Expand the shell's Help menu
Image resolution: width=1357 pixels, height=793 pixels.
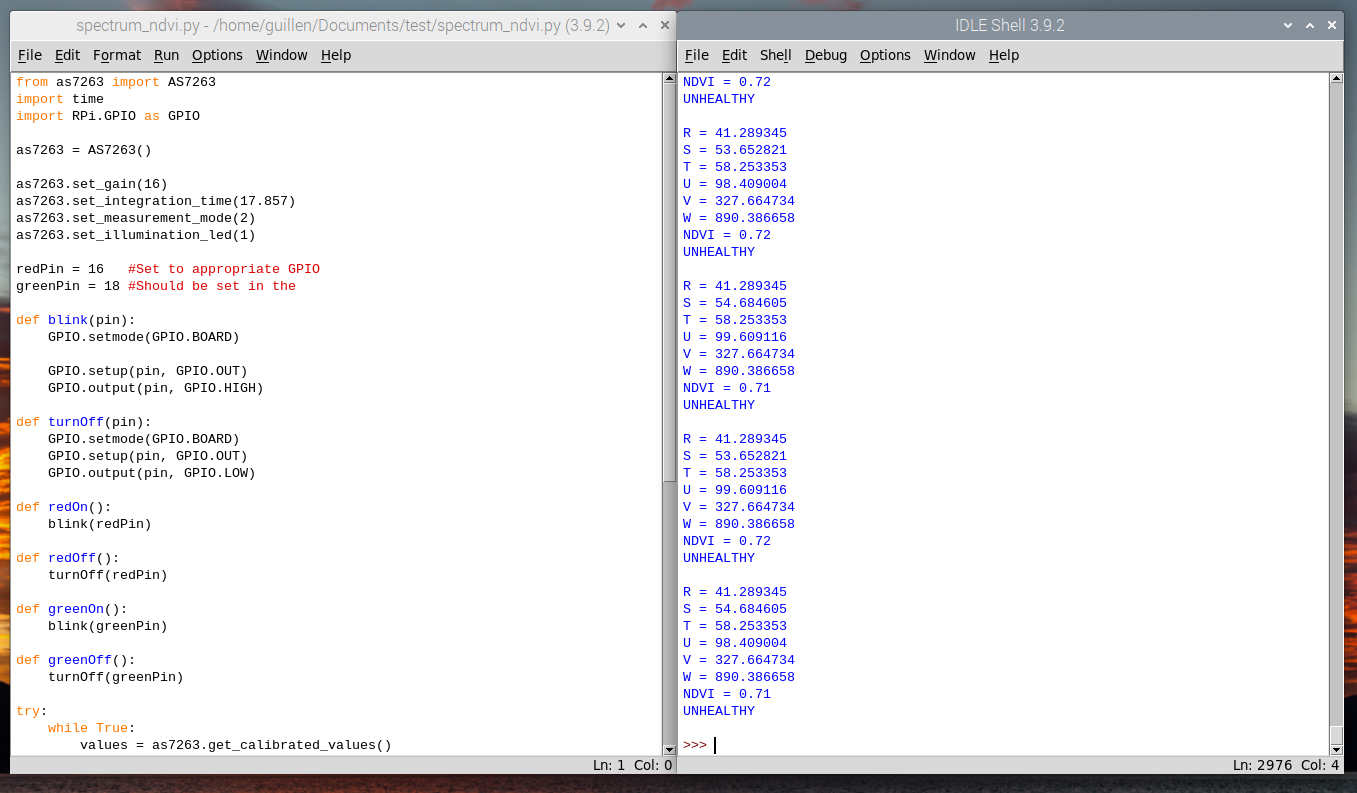pos(1003,55)
